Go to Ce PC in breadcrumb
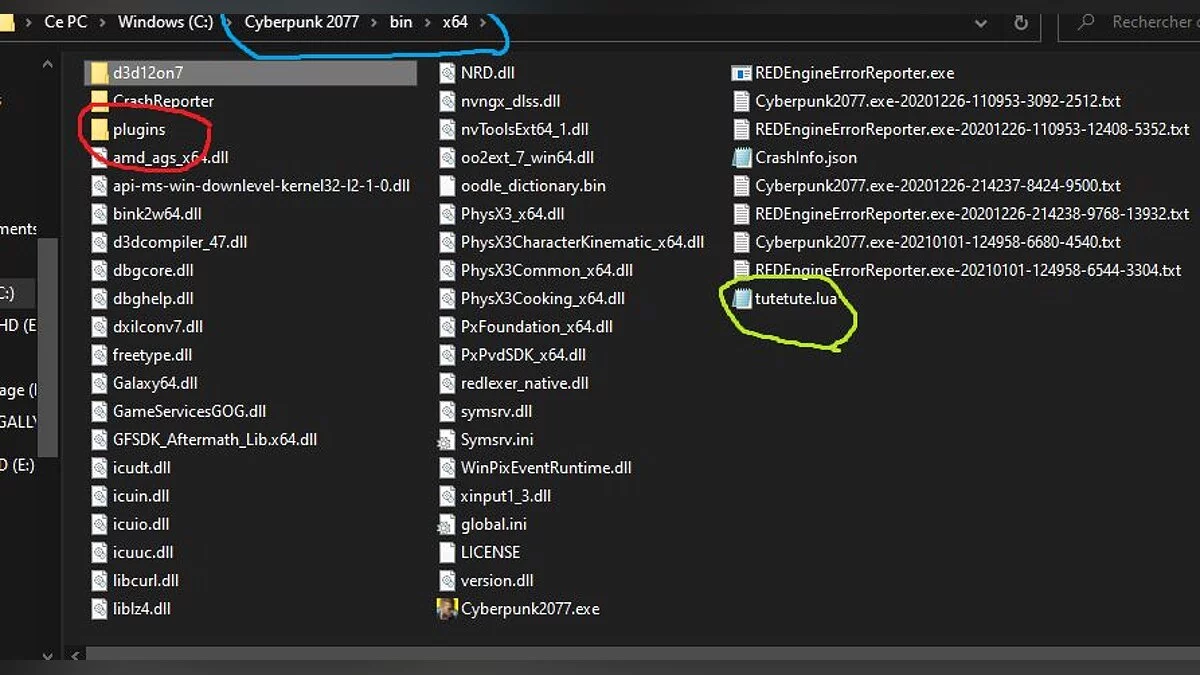1200x675 pixels. [x=66, y=22]
